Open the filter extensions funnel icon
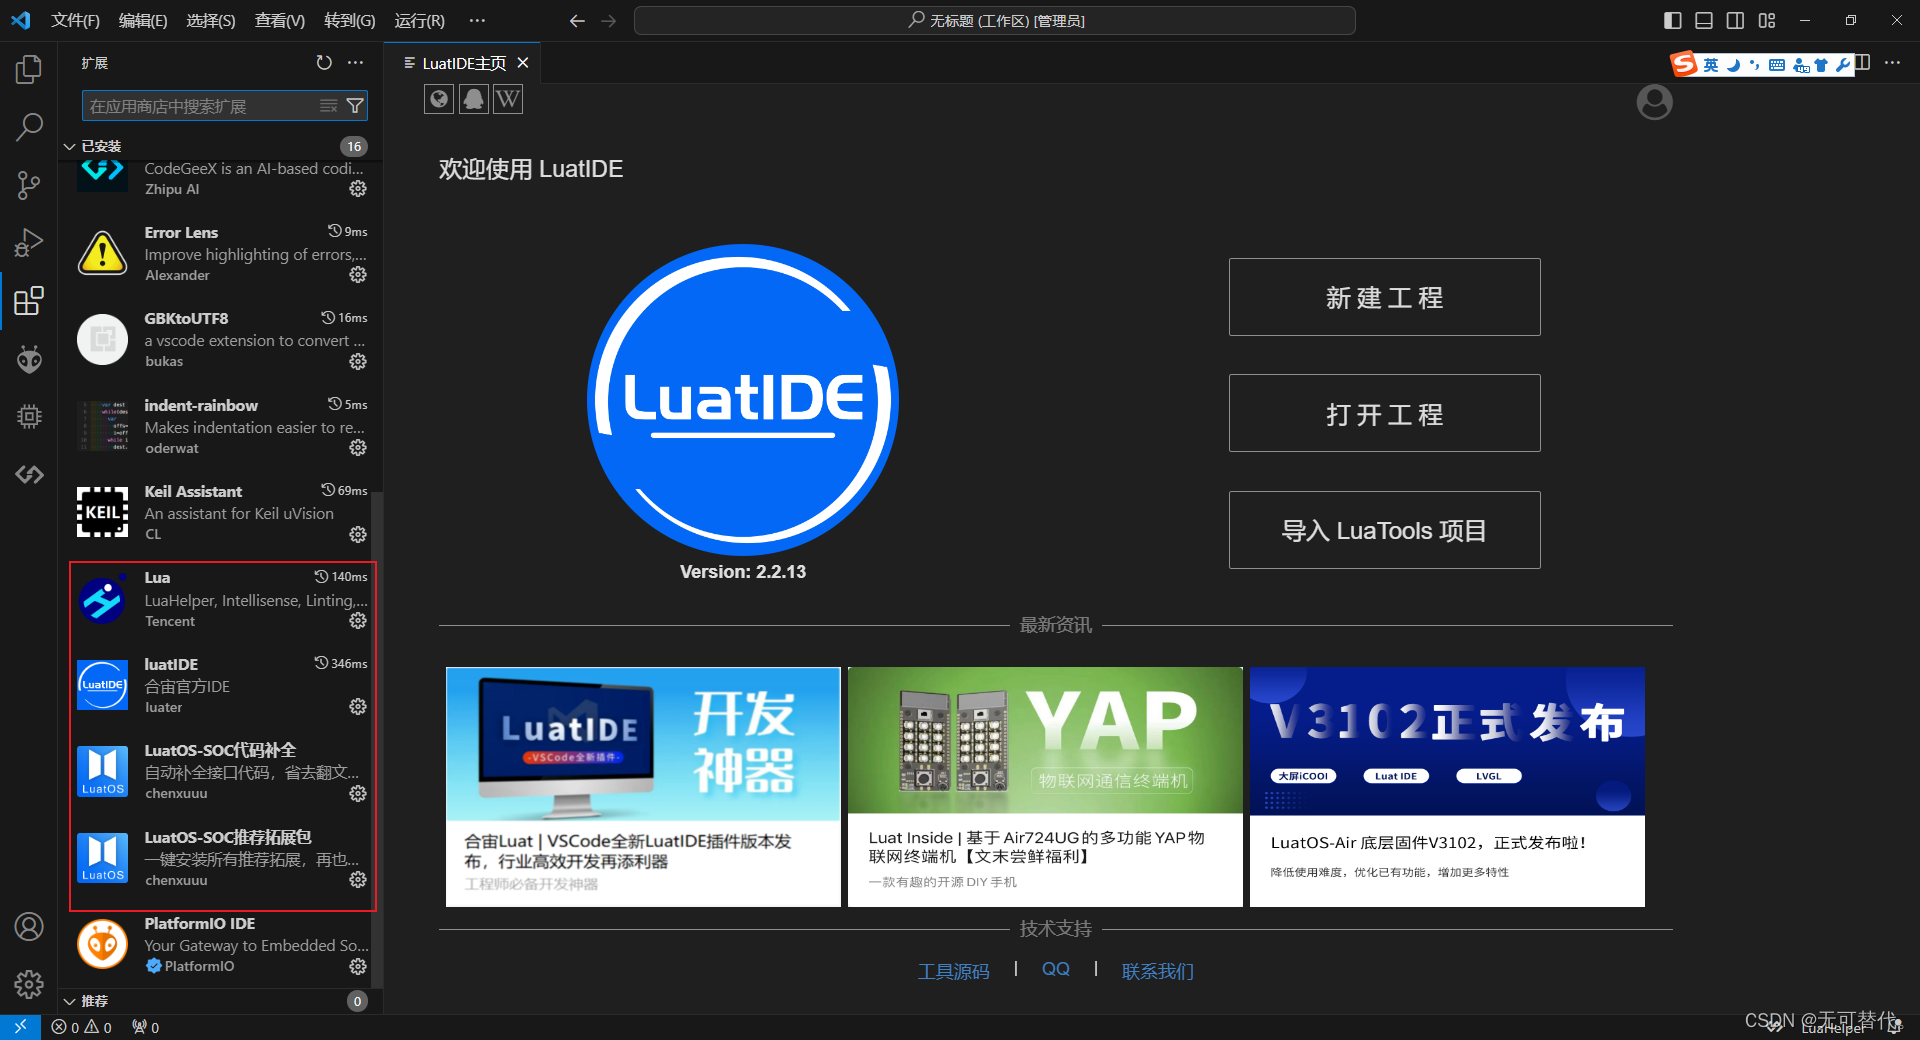The image size is (1920, 1040). click(x=355, y=105)
